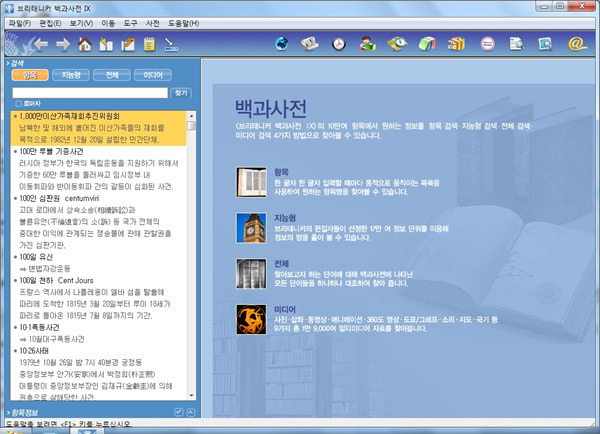This screenshot has width=600, height=434.
Task: Click the newspaper scroll icon
Action: click(310, 44)
